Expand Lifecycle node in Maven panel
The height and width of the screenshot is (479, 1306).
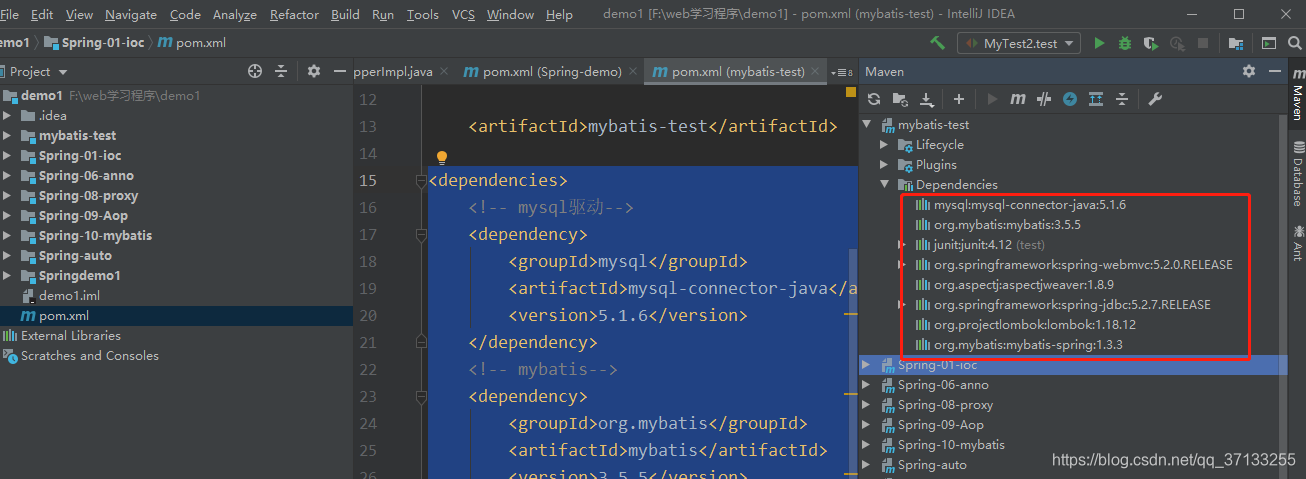pos(884,145)
